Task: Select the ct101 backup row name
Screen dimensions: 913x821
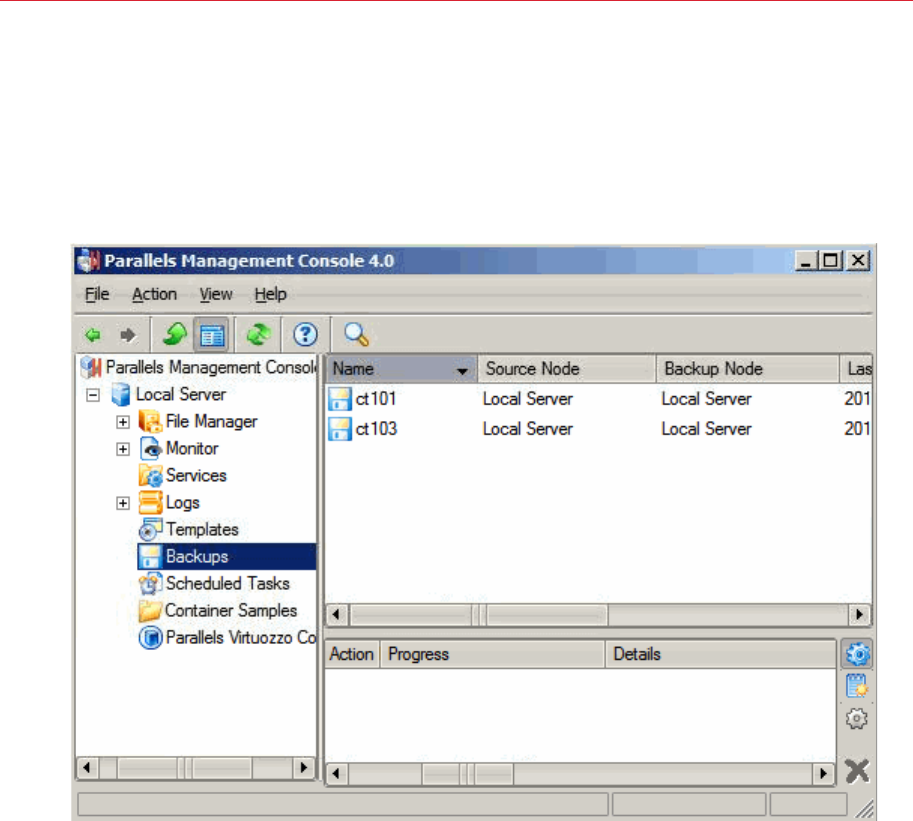Action: point(376,399)
